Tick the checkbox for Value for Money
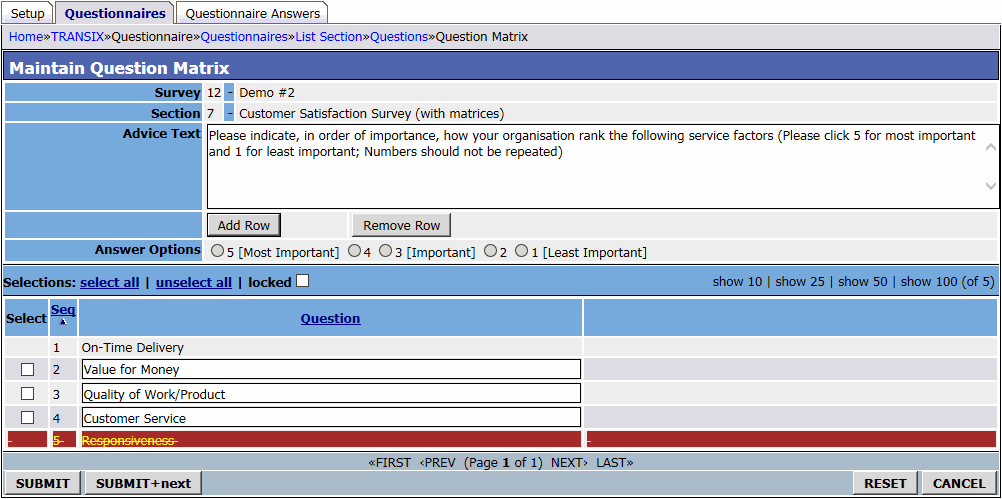 (x=28, y=370)
